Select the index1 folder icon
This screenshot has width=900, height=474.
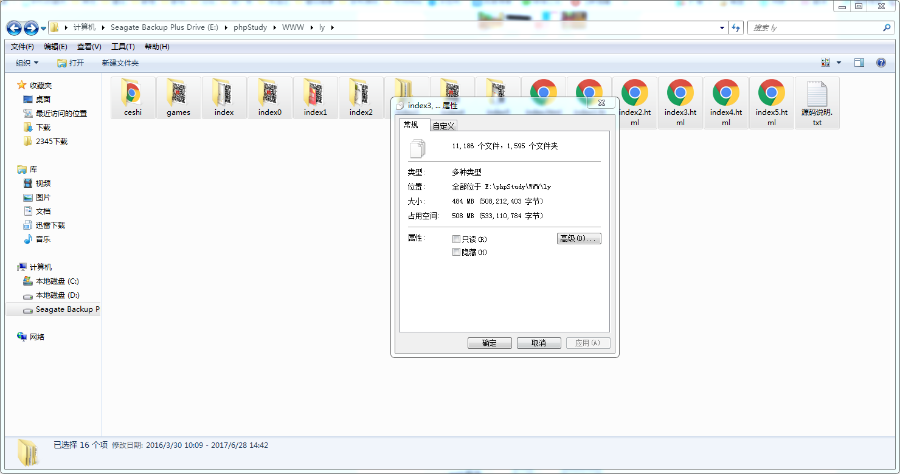point(316,93)
